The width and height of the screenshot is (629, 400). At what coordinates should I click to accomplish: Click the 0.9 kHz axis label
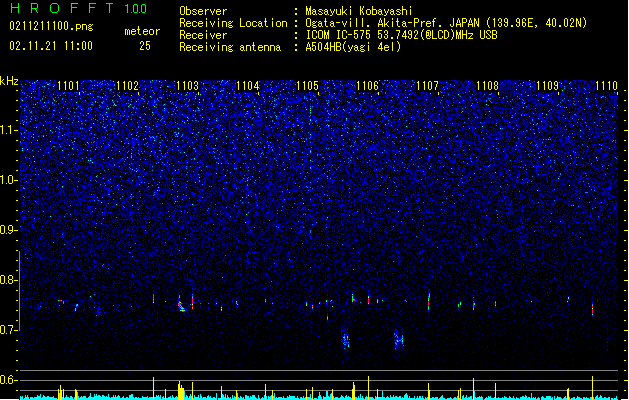9,230
